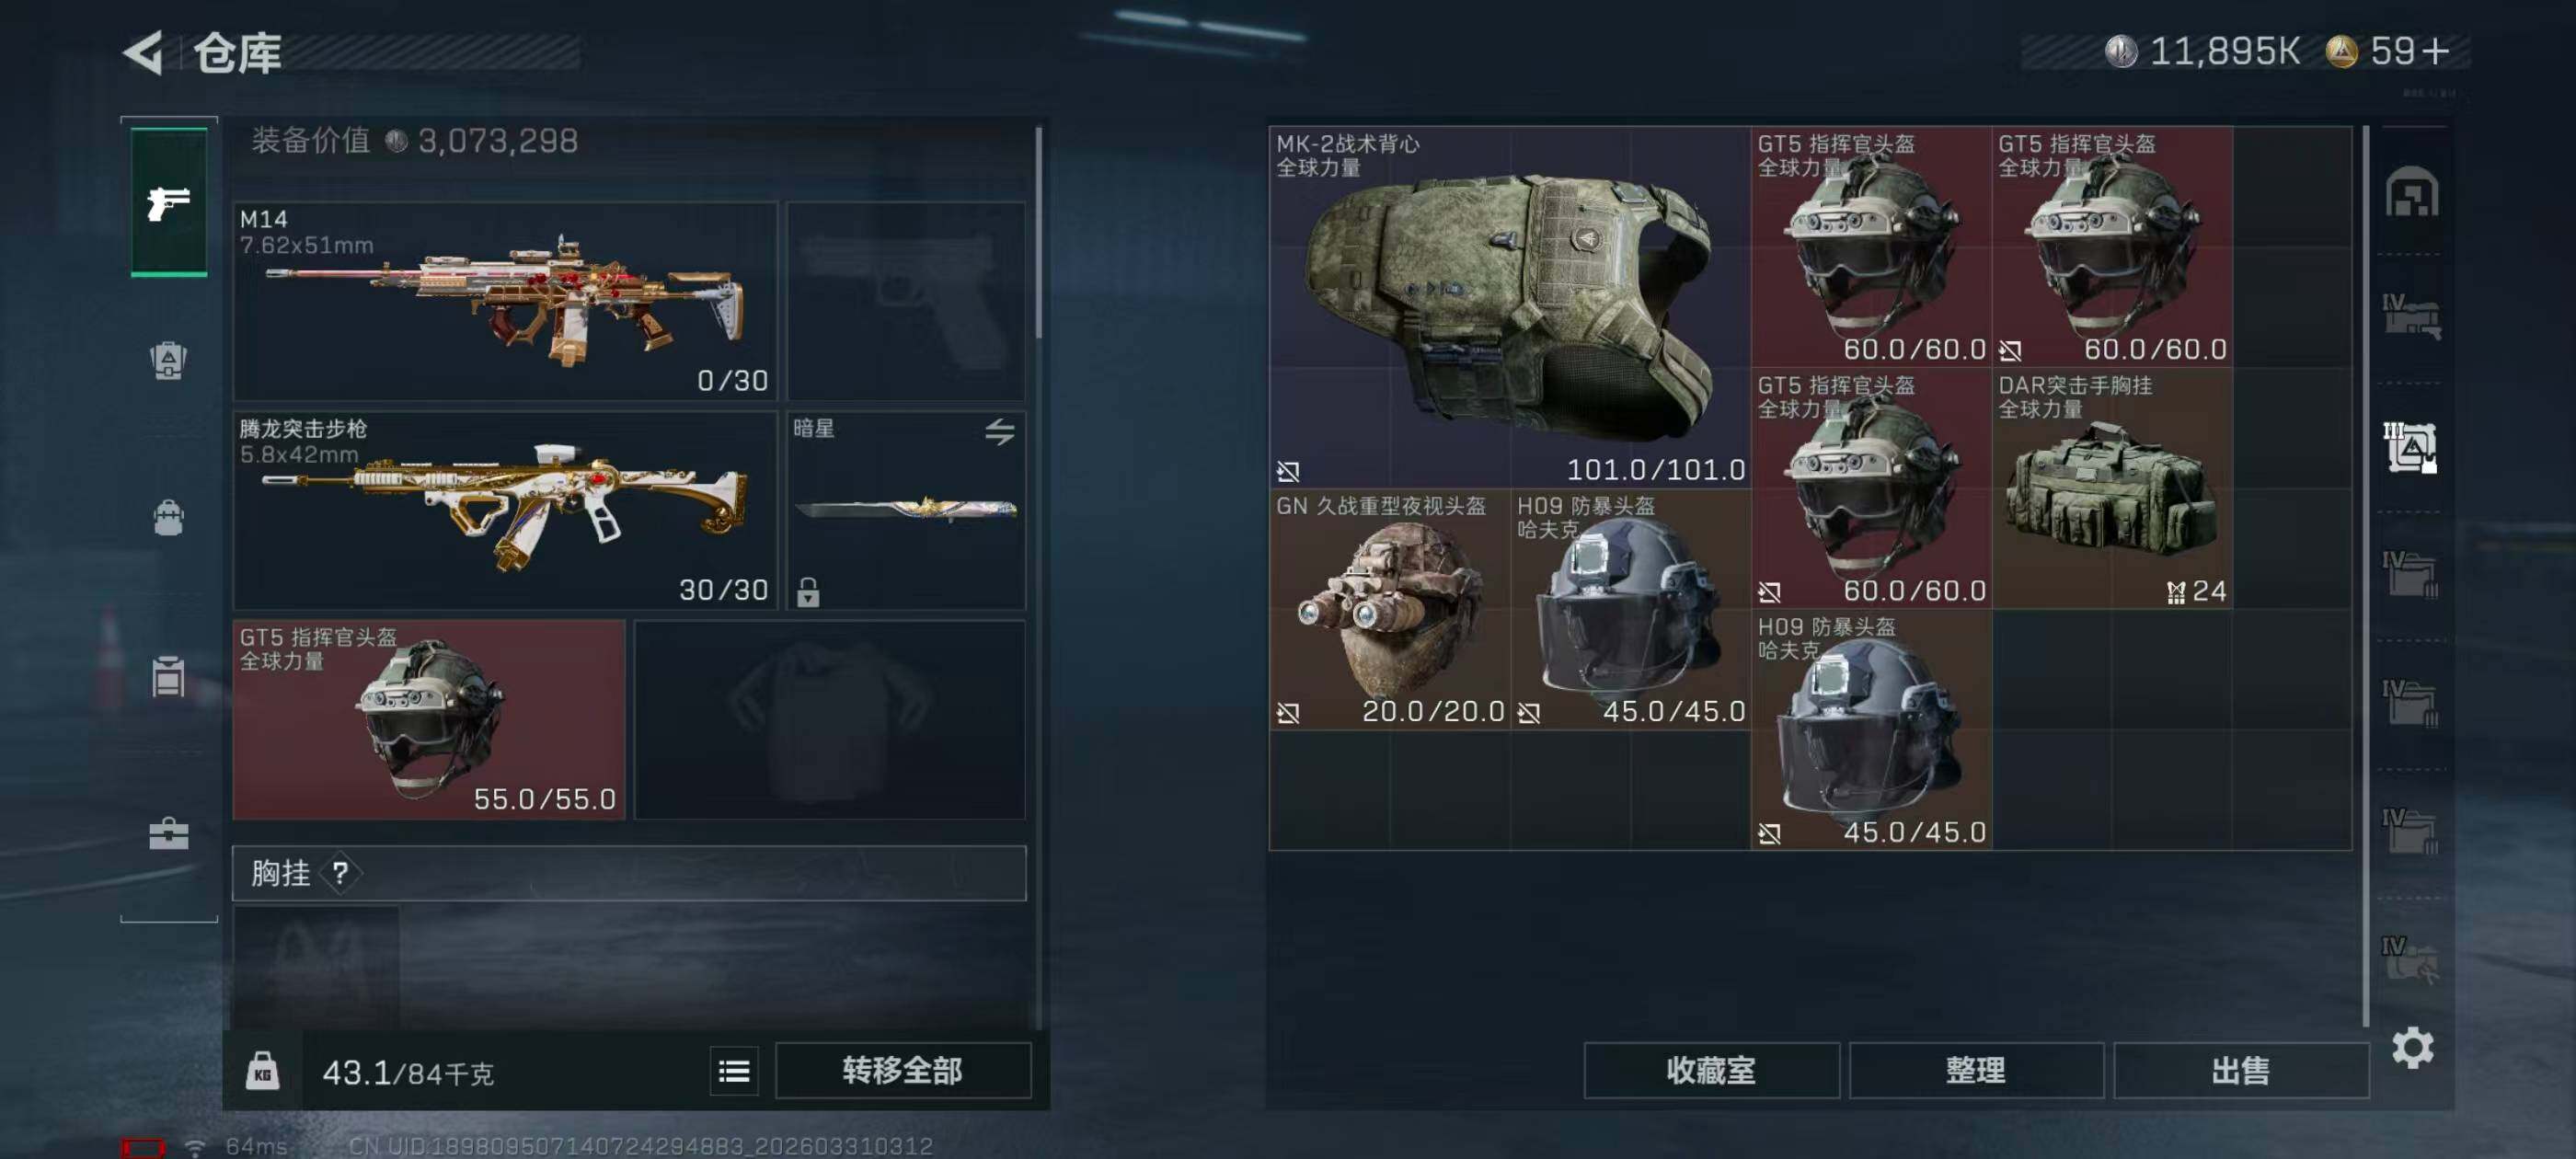The height and width of the screenshot is (1159, 2576).
Task: Click the 出售 sell button
Action: coord(2240,1071)
